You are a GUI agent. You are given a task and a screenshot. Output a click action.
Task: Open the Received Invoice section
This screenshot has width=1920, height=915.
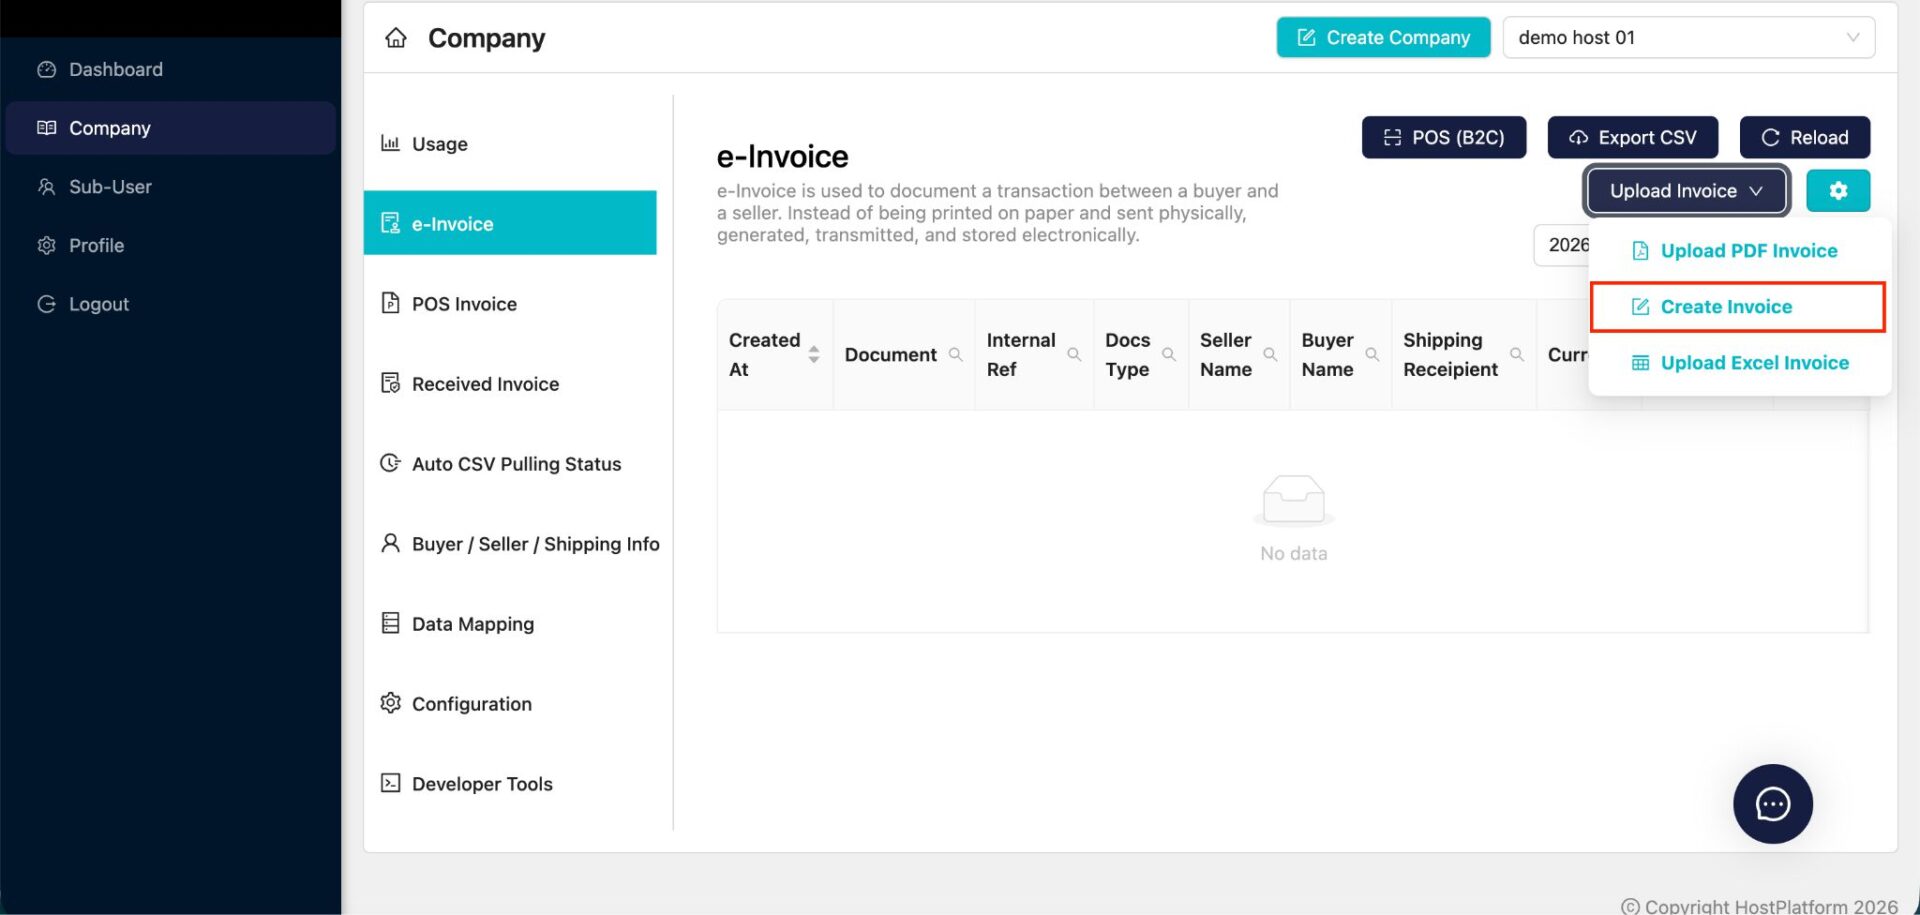(x=510, y=383)
